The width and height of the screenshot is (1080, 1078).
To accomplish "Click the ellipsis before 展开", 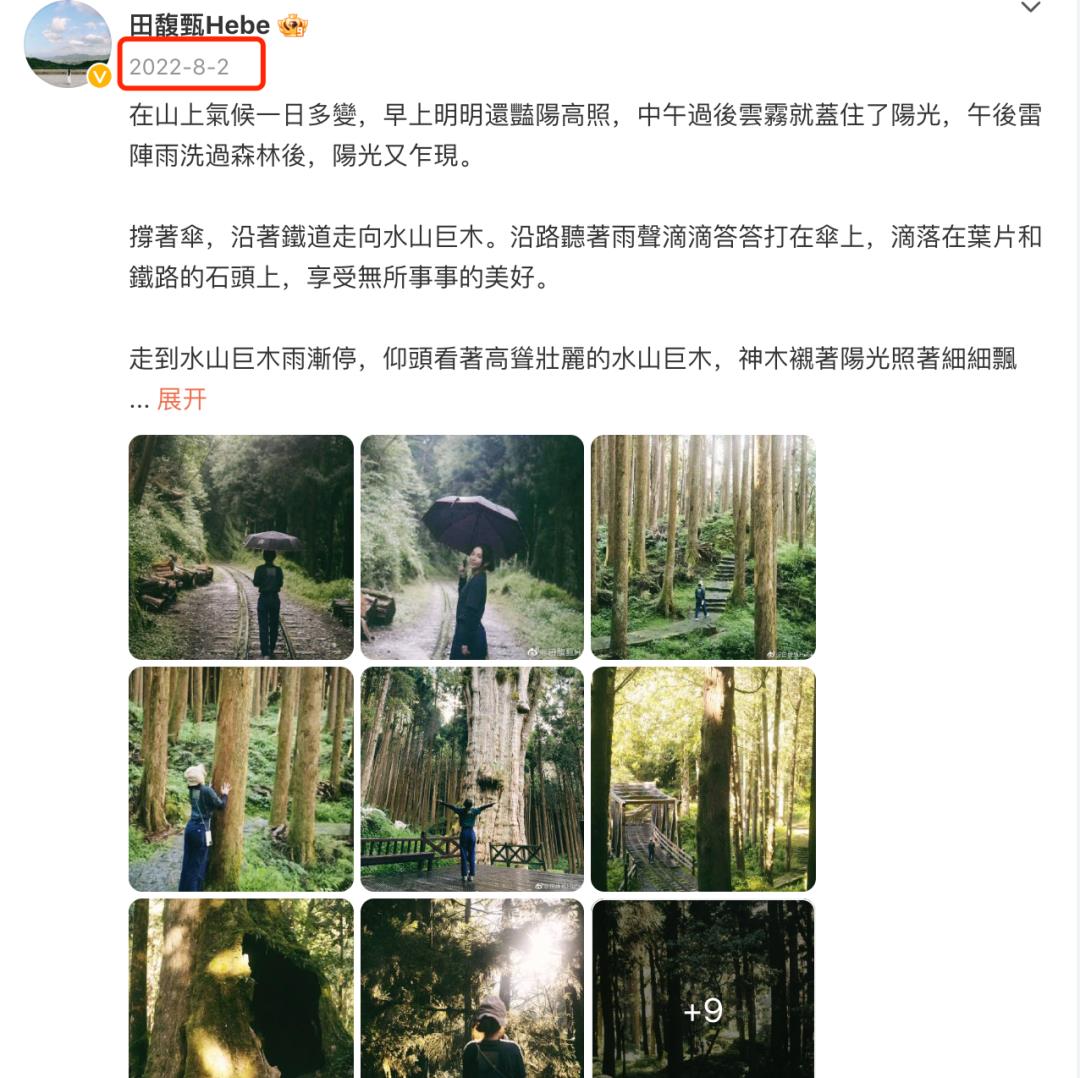I will click(139, 404).
